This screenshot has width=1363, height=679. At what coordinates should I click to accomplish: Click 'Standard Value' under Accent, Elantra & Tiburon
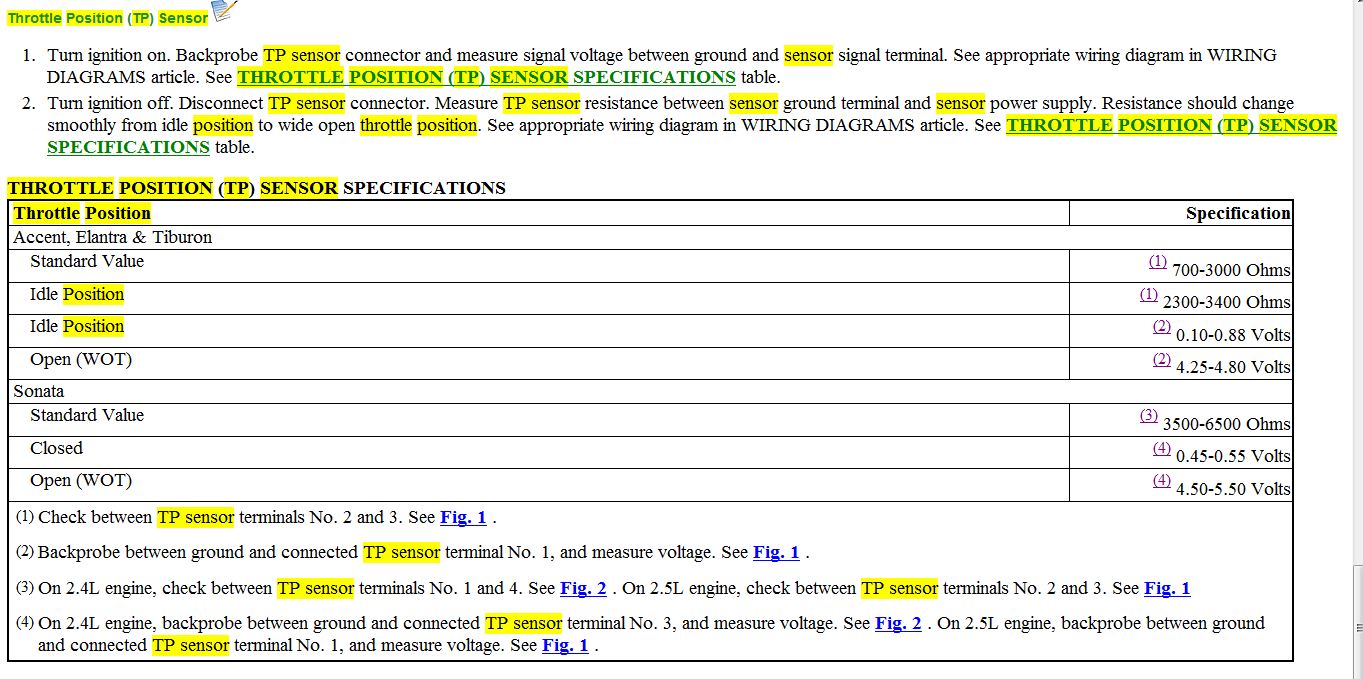[x=87, y=261]
